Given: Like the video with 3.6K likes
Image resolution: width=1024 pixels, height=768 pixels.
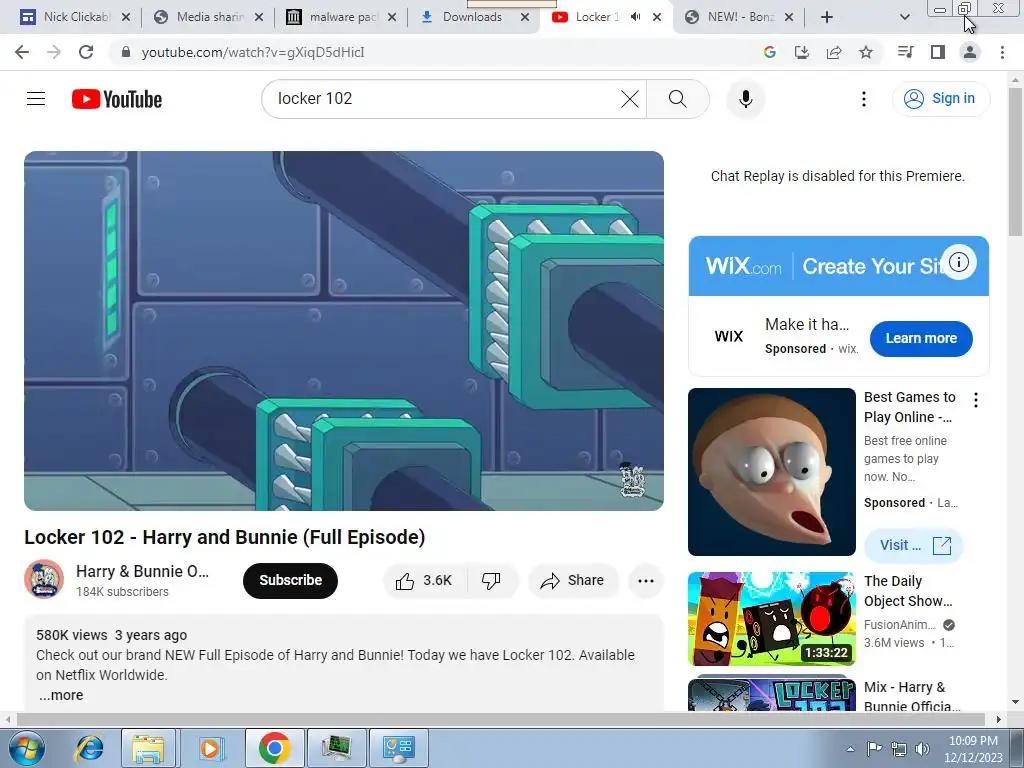Looking at the screenshot, I should pos(425,581).
